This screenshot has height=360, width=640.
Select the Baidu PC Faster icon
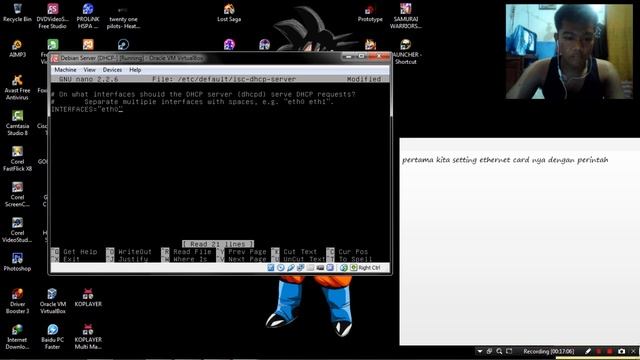(x=53, y=337)
